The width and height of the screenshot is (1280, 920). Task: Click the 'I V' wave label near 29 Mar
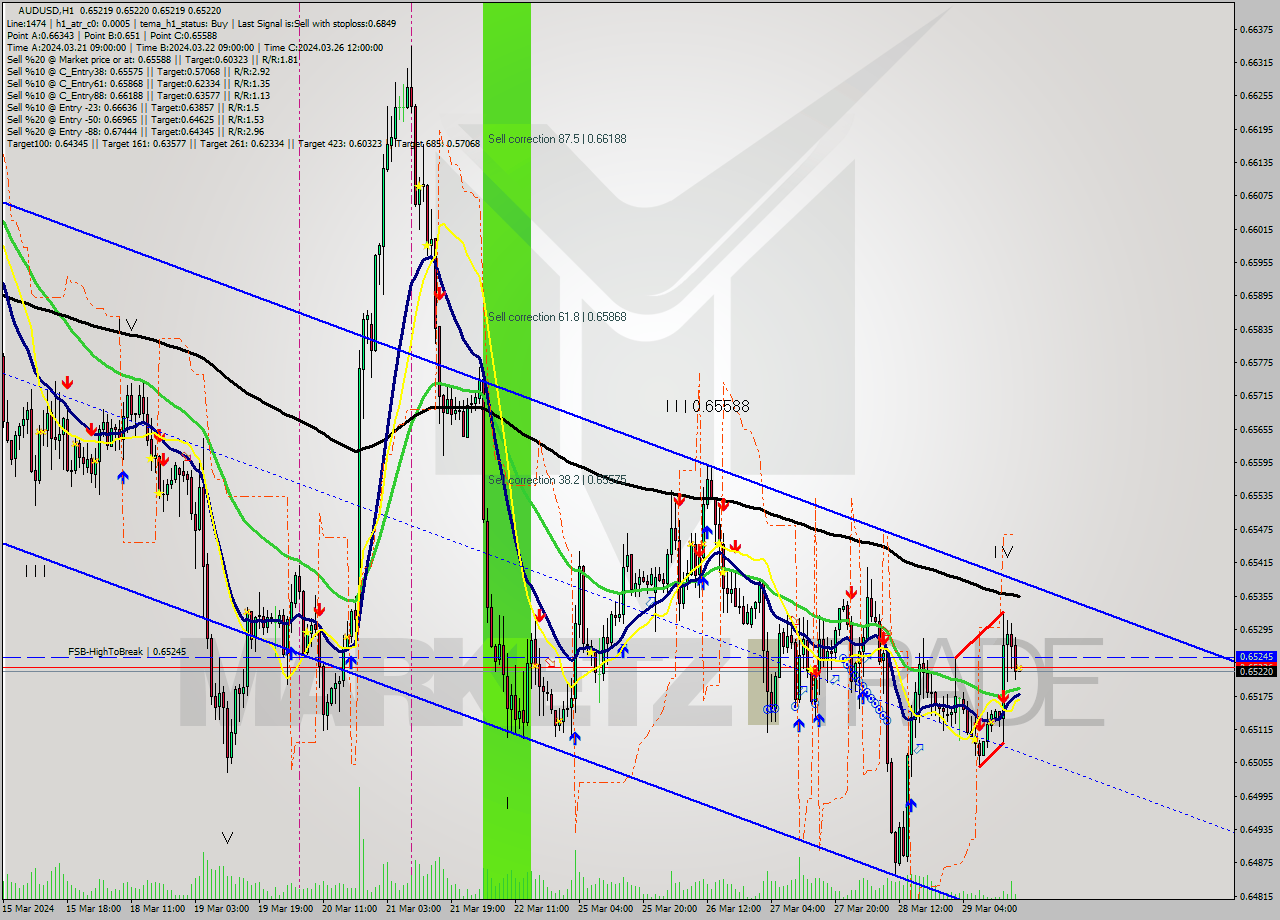point(1004,551)
